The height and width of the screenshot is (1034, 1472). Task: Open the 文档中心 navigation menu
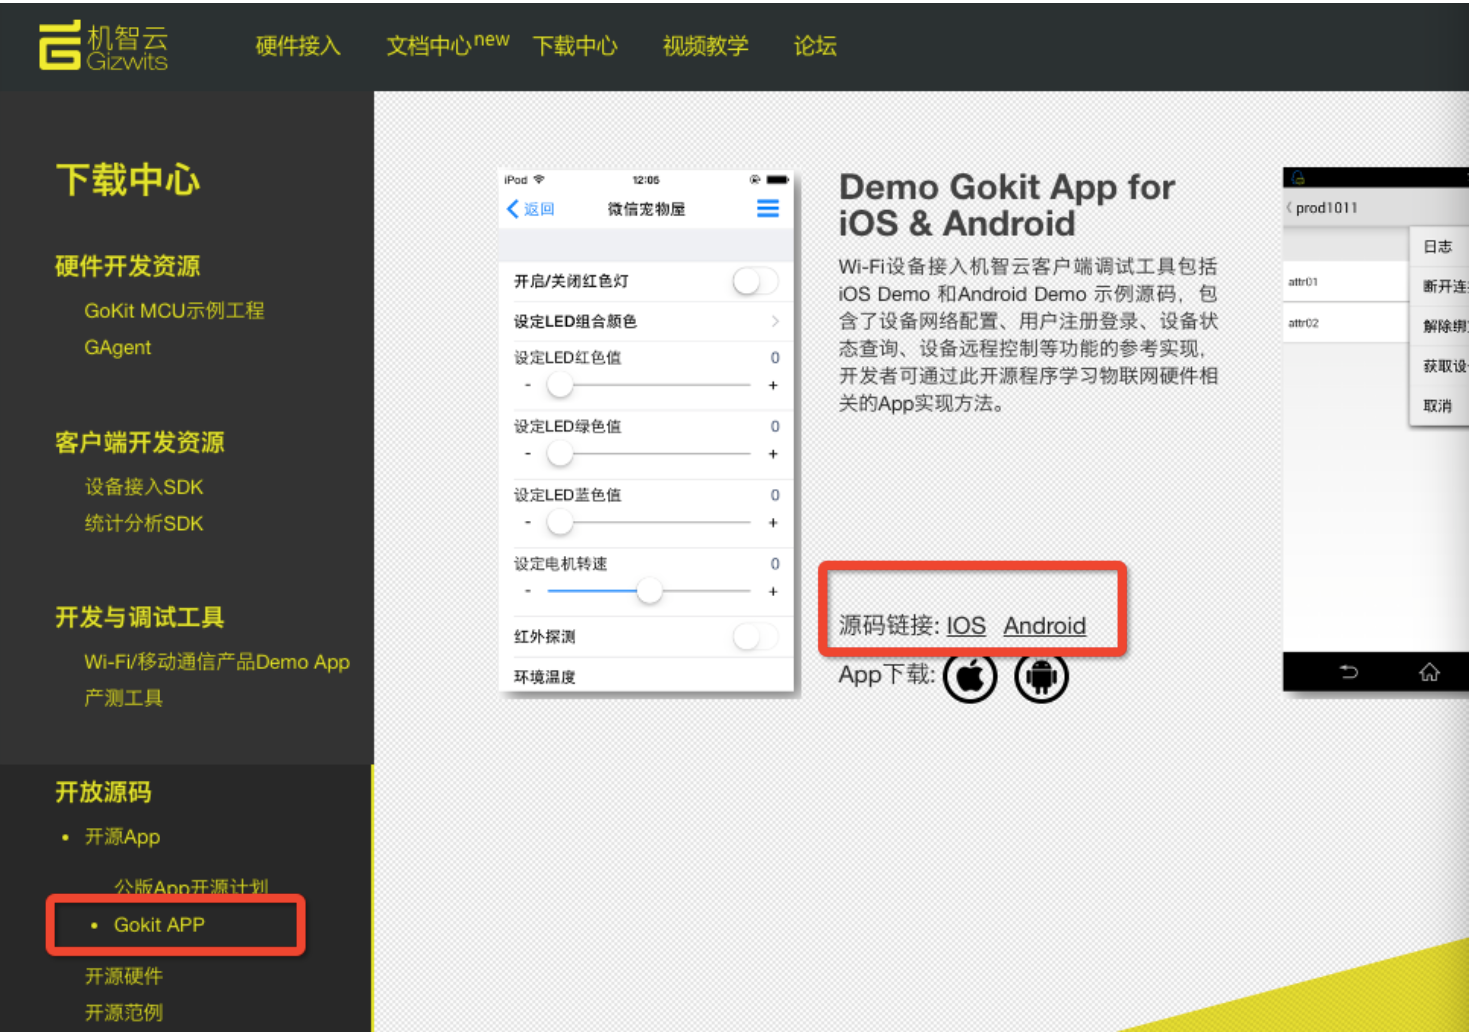(x=428, y=46)
